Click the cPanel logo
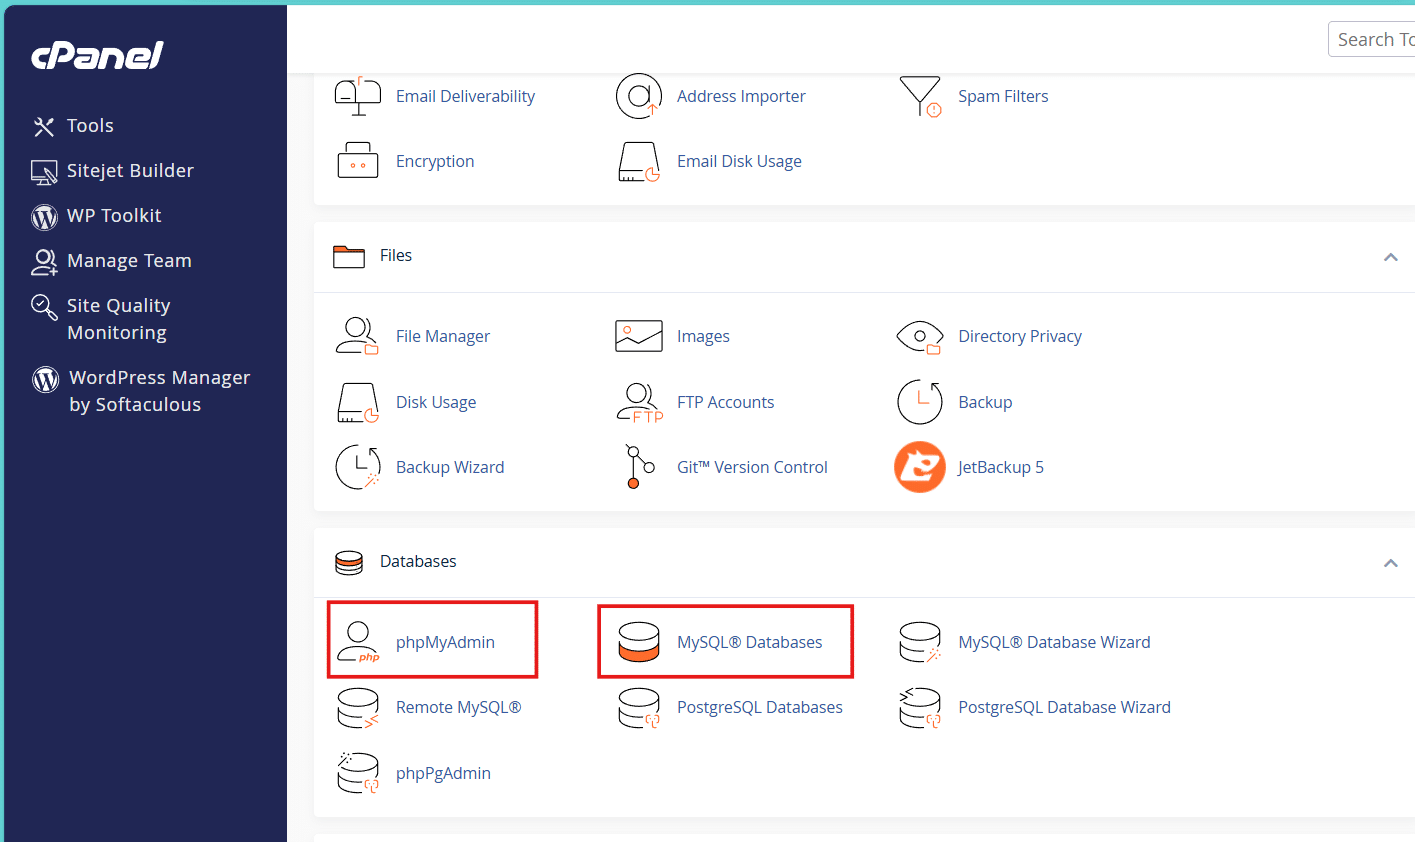The width and height of the screenshot is (1415, 842). 97,56
